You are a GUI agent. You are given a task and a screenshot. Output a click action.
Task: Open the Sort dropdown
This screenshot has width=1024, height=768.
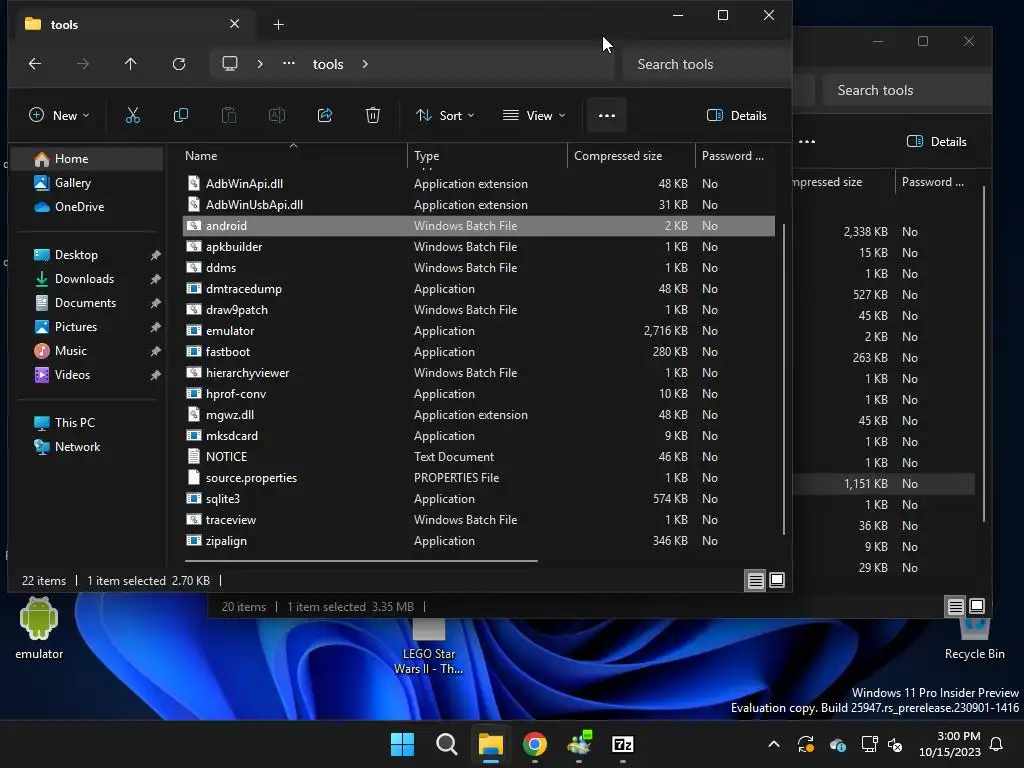[445, 116]
